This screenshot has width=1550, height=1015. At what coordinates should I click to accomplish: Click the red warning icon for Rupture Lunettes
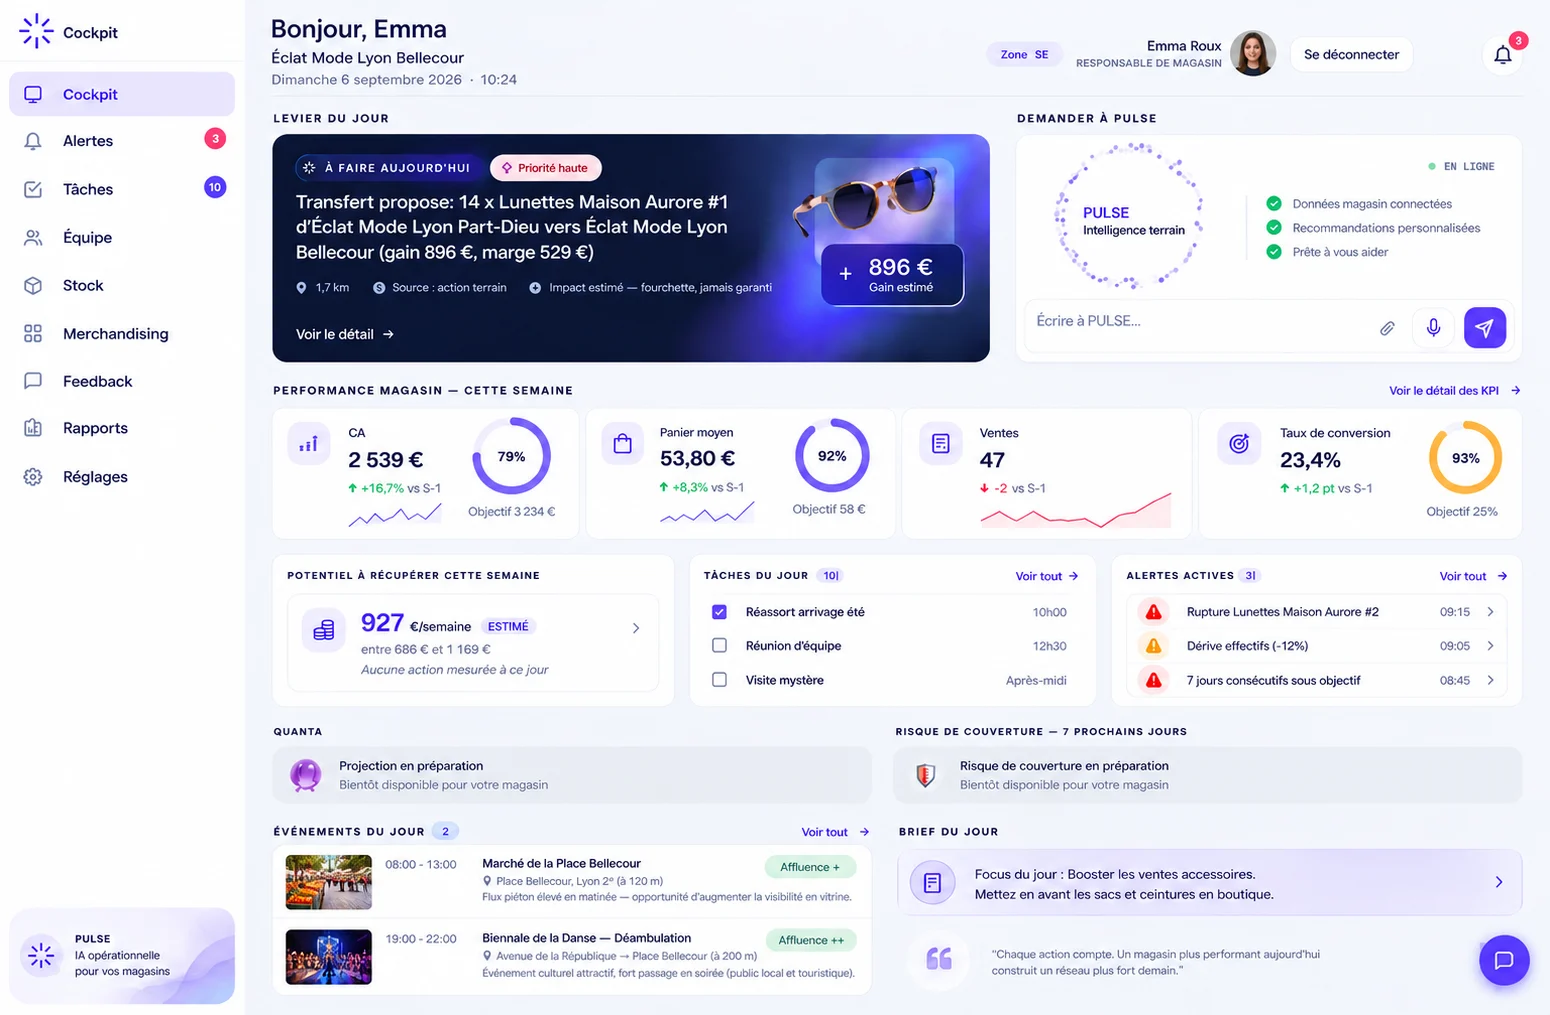(x=1154, y=612)
